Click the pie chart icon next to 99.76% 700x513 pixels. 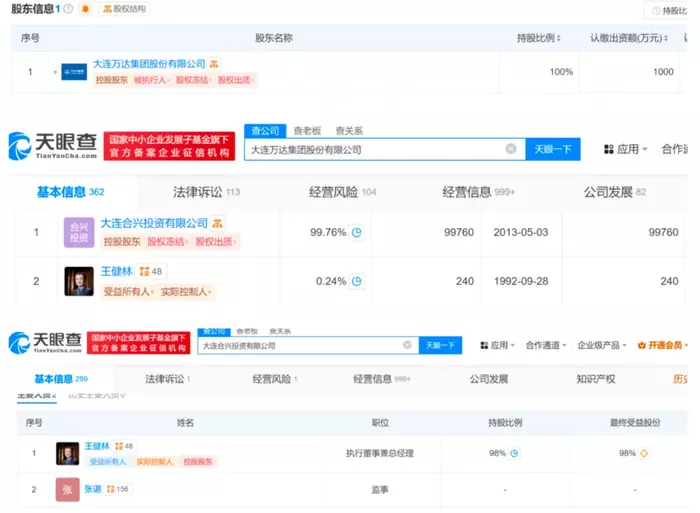(x=355, y=233)
